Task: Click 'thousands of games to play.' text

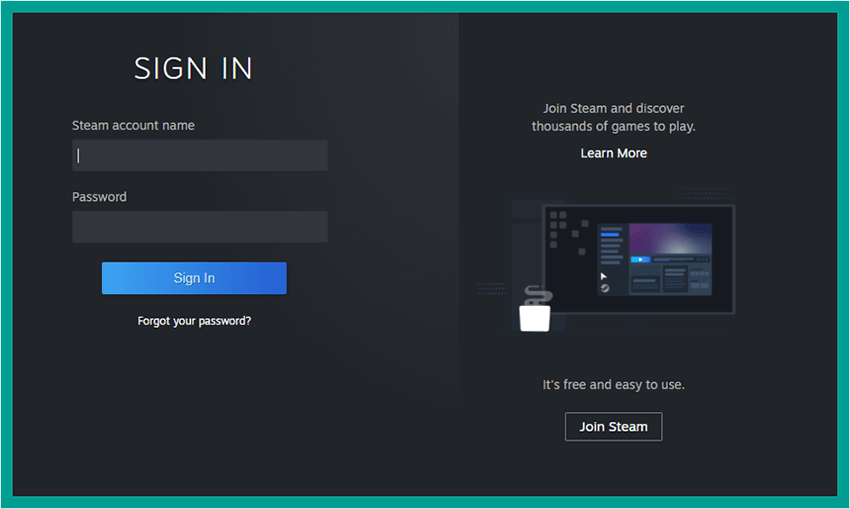Action: click(614, 126)
